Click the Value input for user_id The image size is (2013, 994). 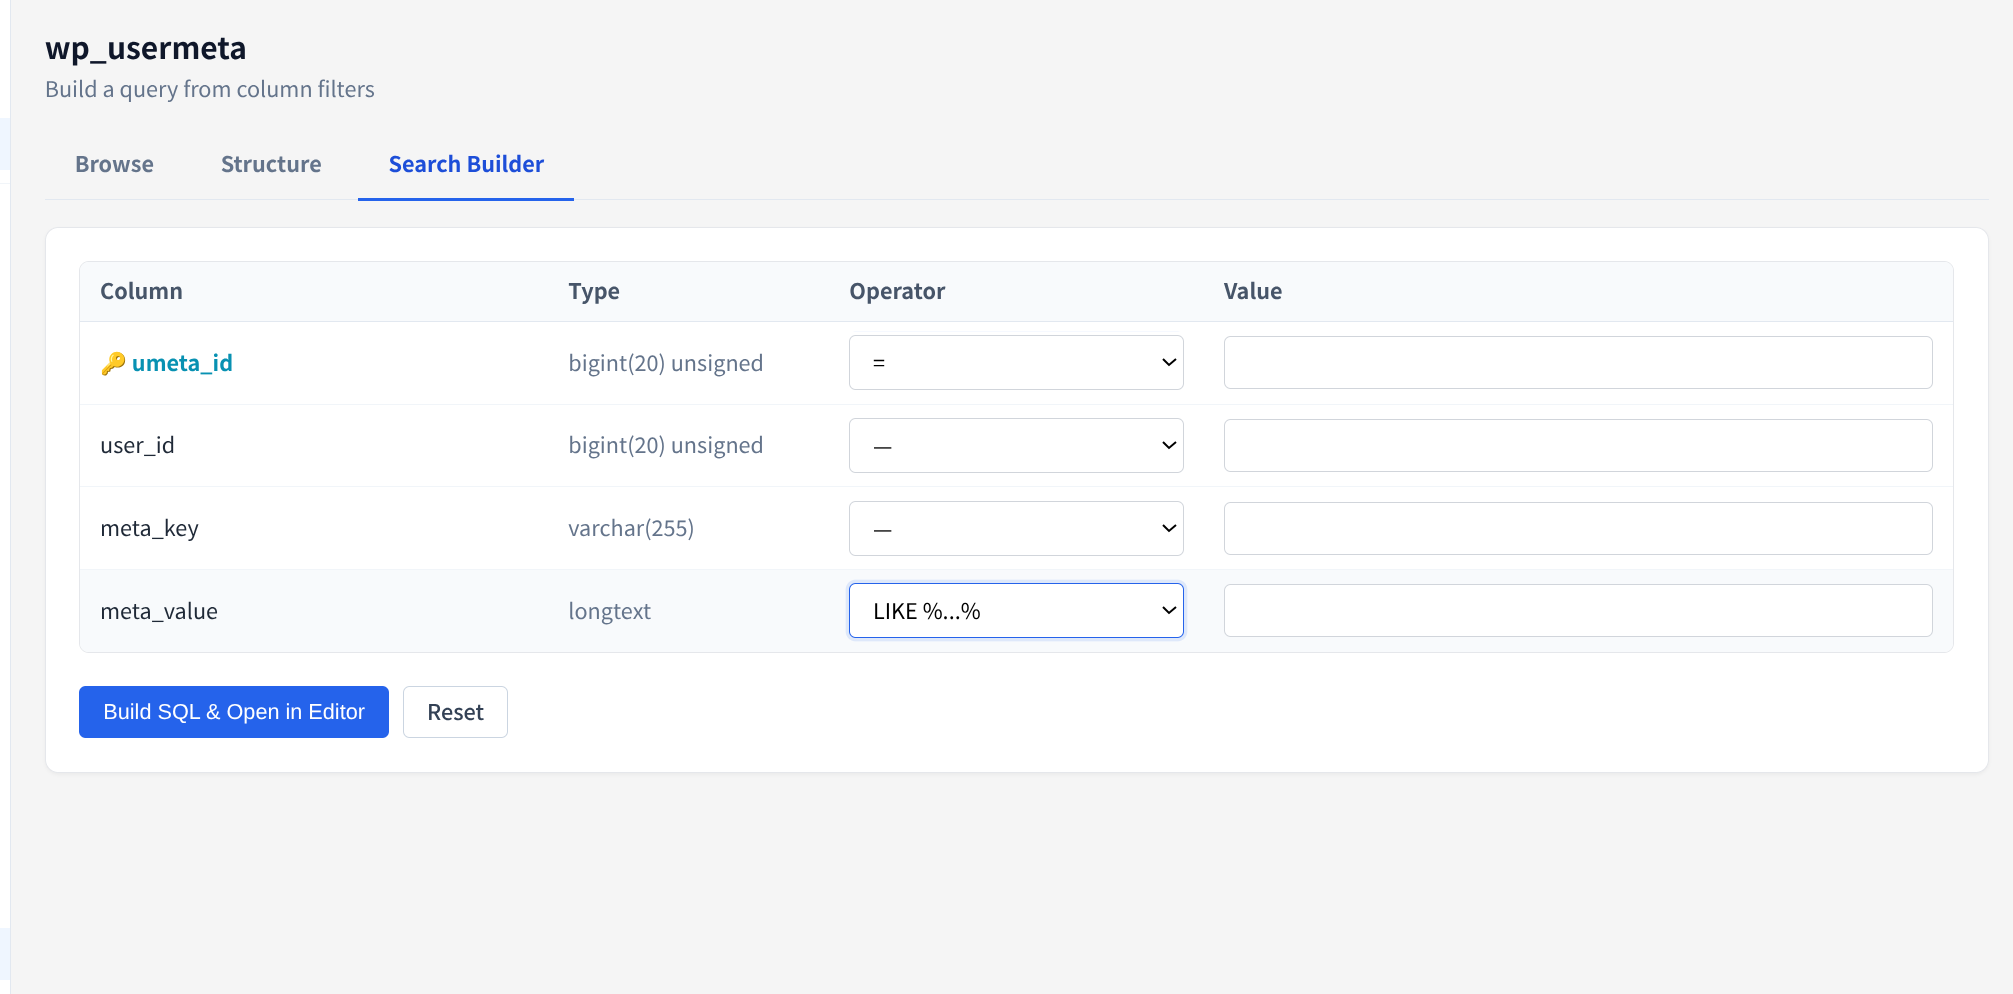pyautogui.click(x=1577, y=445)
